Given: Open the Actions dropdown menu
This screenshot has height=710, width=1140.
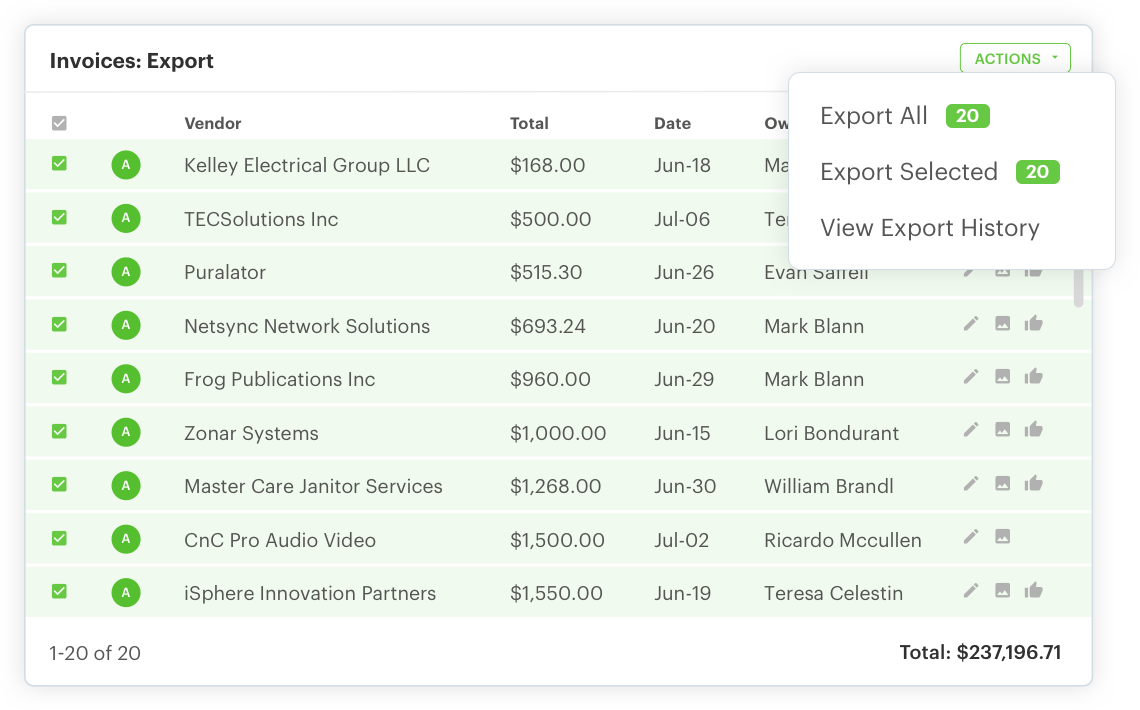Looking at the screenshot, I should (x=1015, y=58).
